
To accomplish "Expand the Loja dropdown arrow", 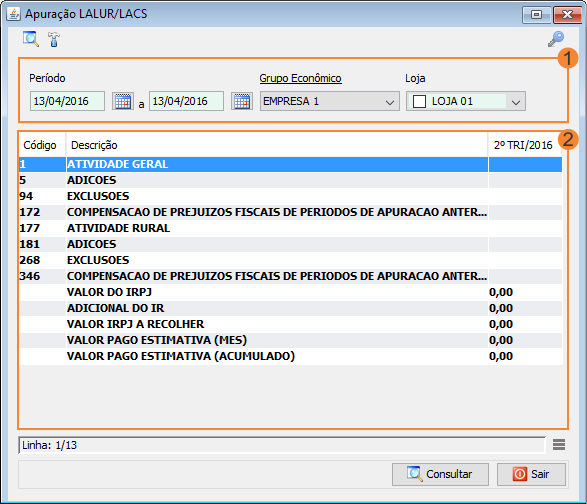I will 516,101.
